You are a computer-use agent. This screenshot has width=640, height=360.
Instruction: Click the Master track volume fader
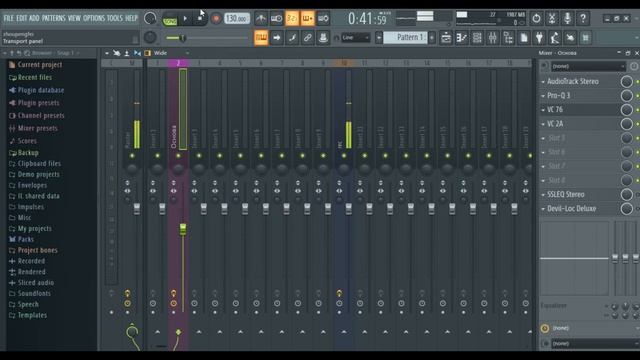[137, 209]
